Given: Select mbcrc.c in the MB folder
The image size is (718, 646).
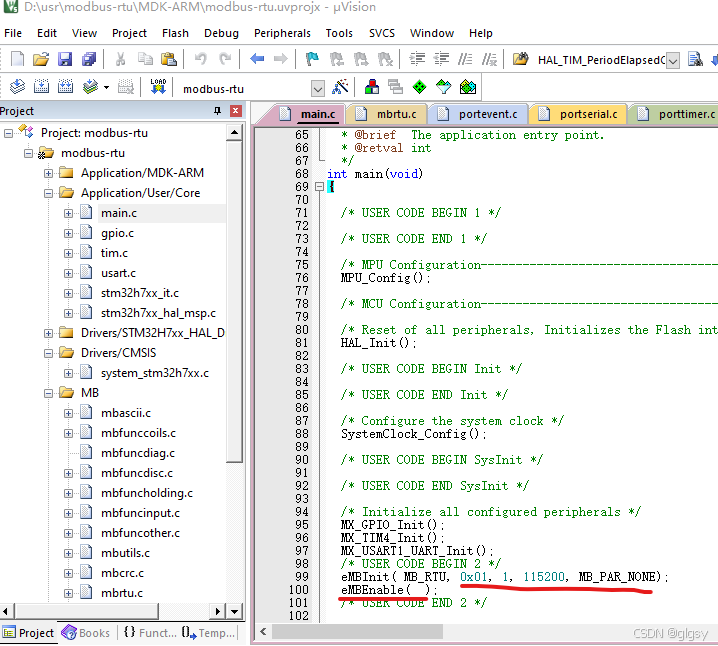Looking at the screenshot, I should (x=122, y=573).
